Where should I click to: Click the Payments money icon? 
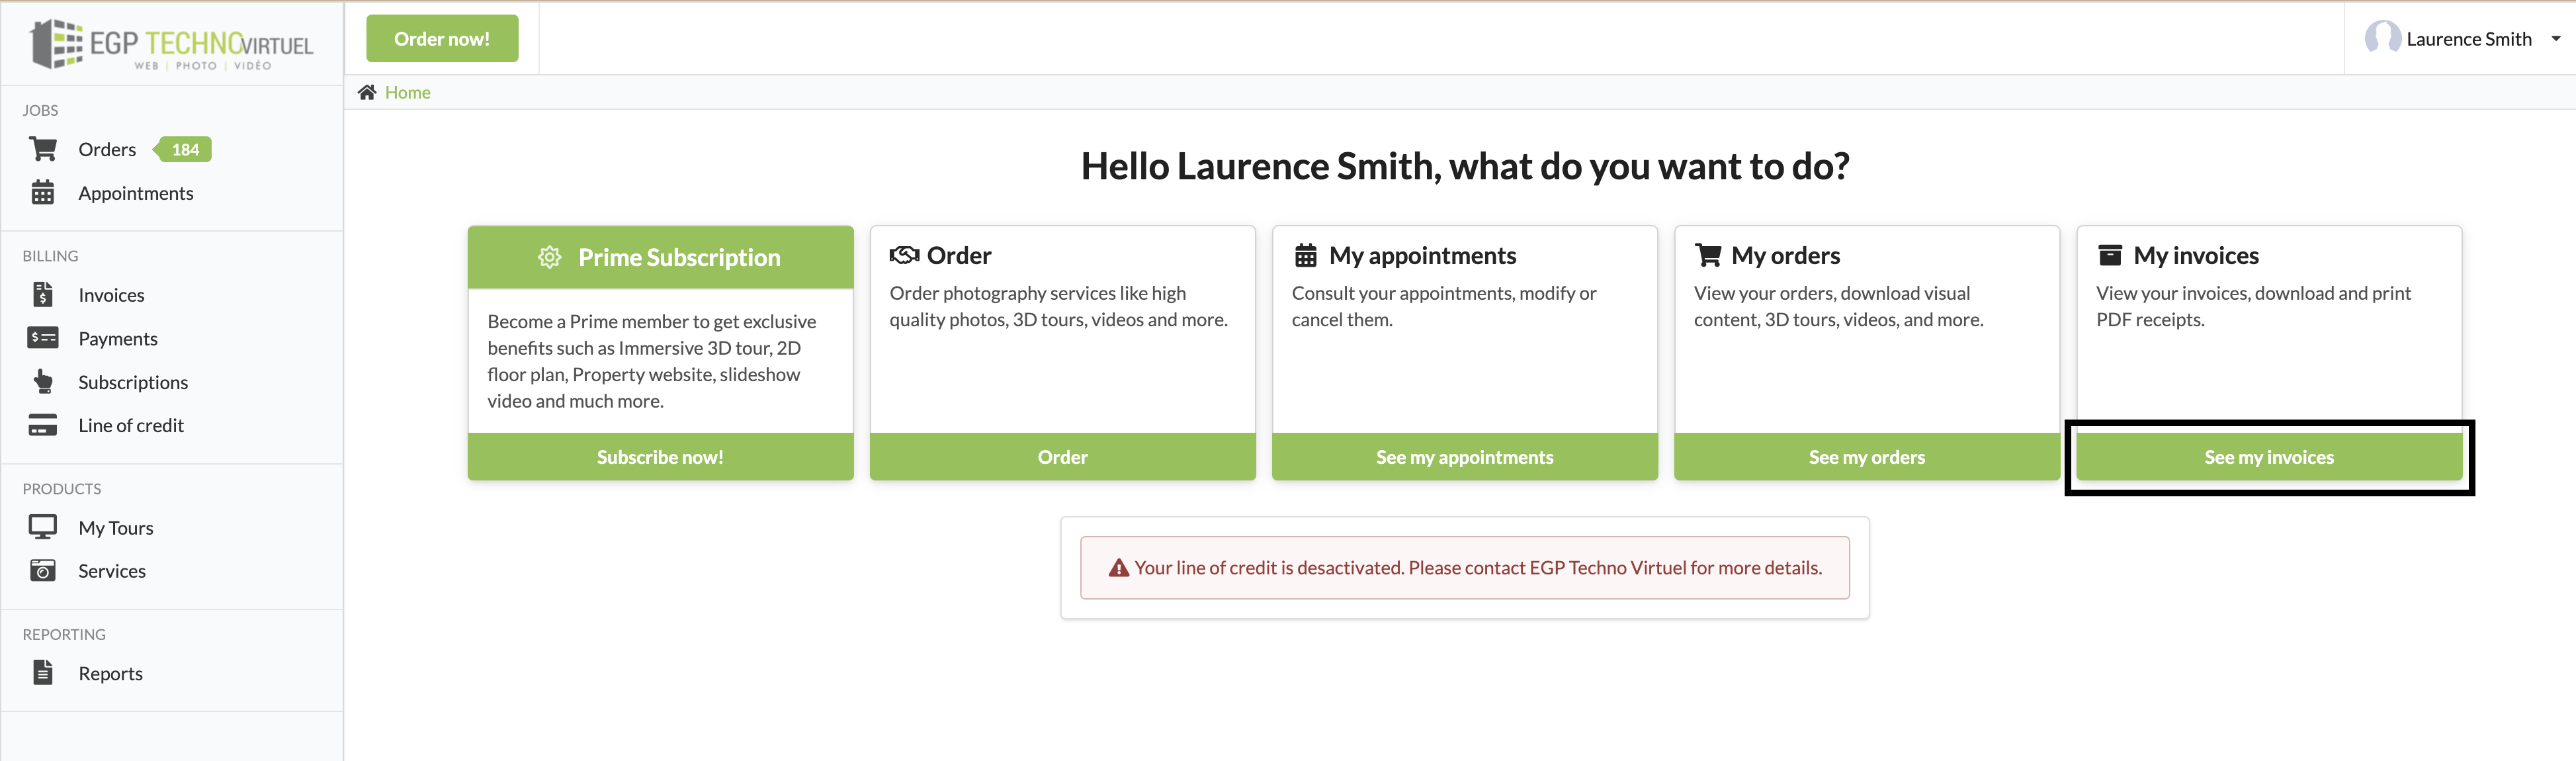coord(43,338)
